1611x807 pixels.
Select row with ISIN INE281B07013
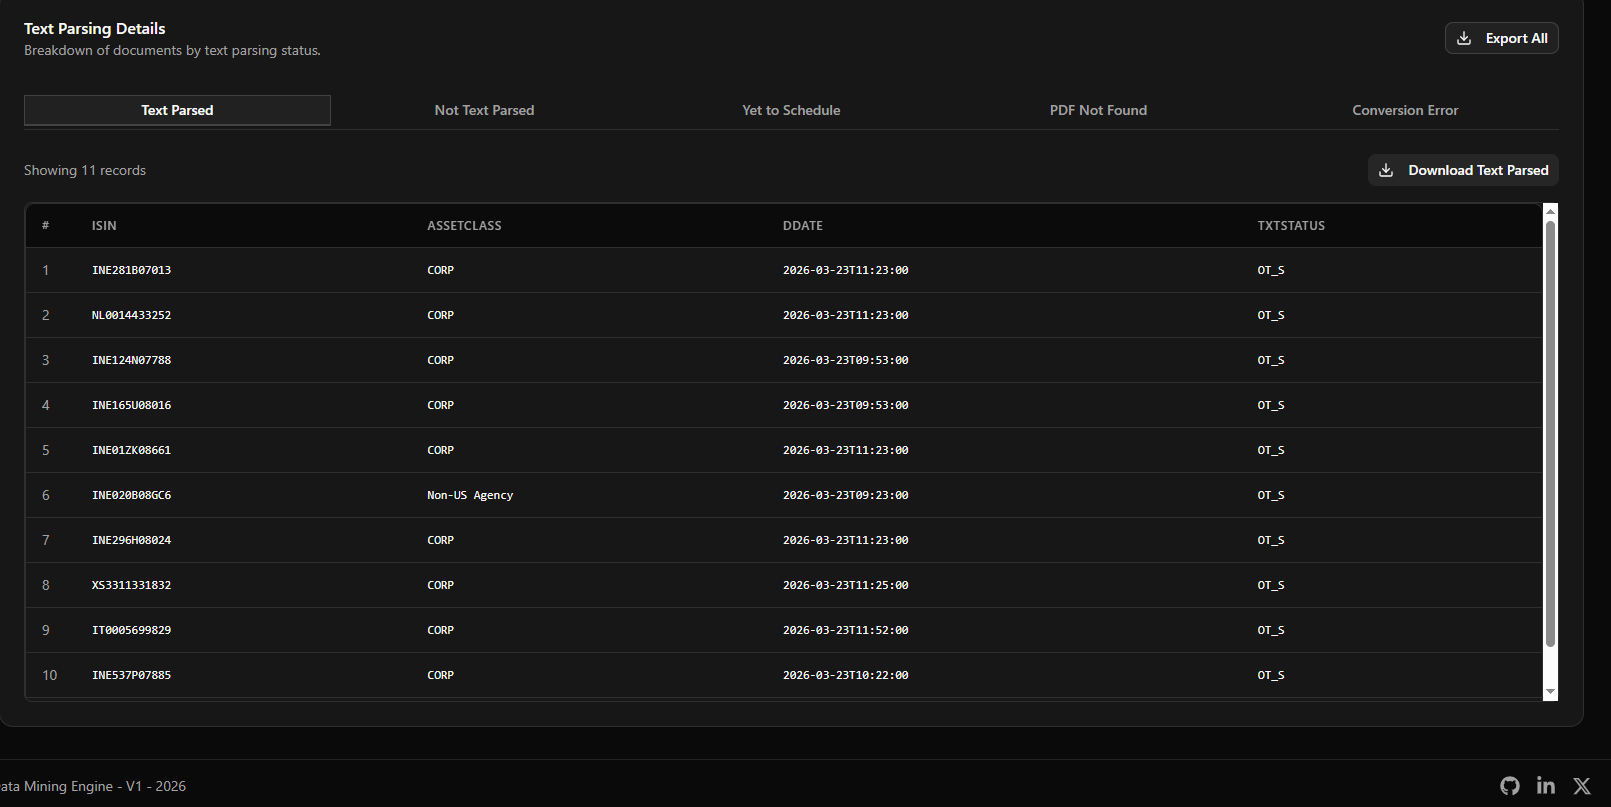click(x=783, y=270)
